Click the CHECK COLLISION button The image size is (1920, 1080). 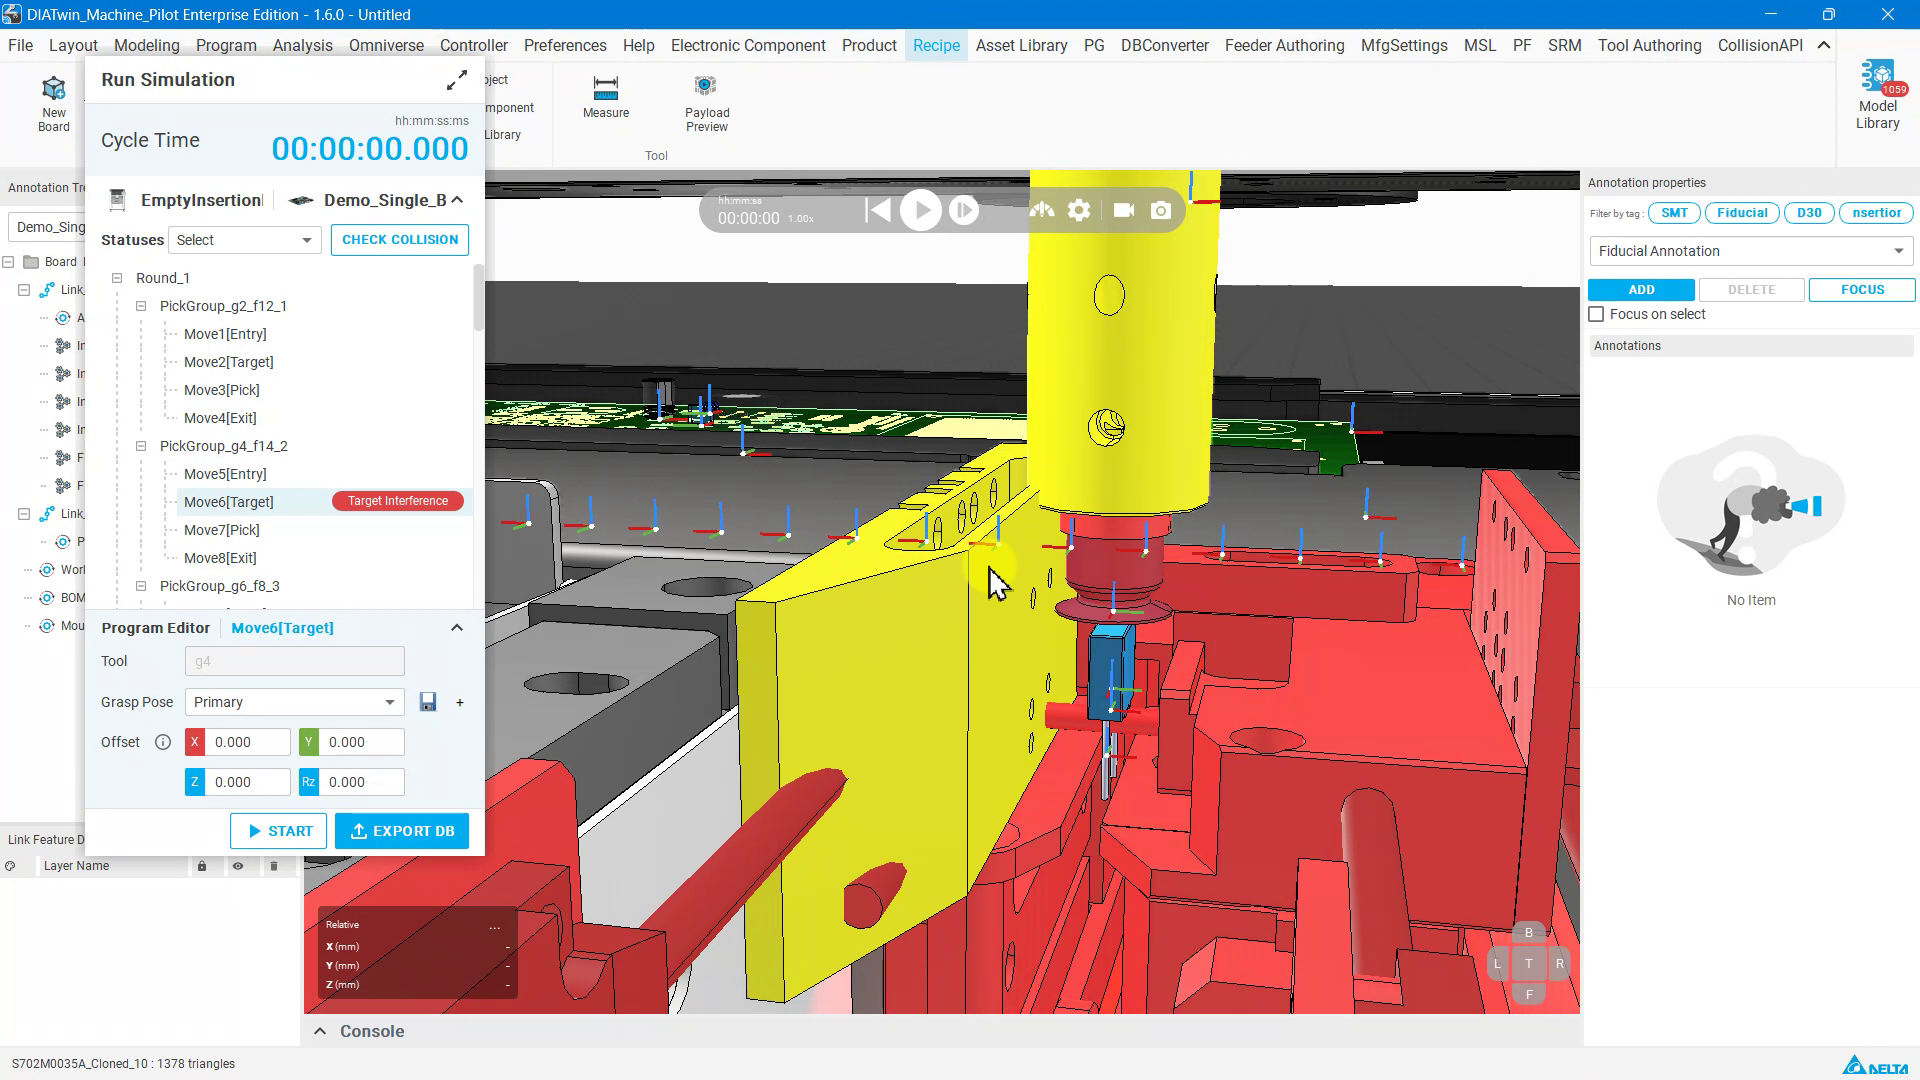pyautogui.click(x=400, y=240)
